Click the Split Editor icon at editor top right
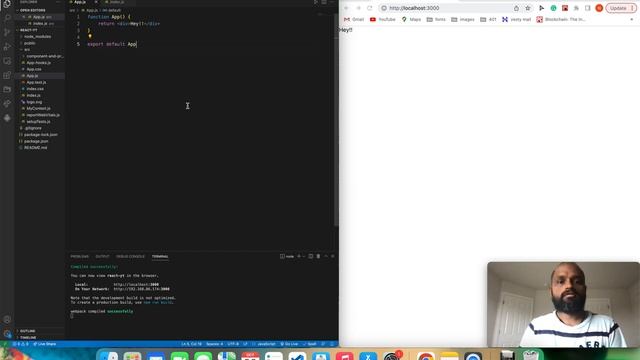The width and height of the screenshot is (640, 360). [x=324, y=2]
